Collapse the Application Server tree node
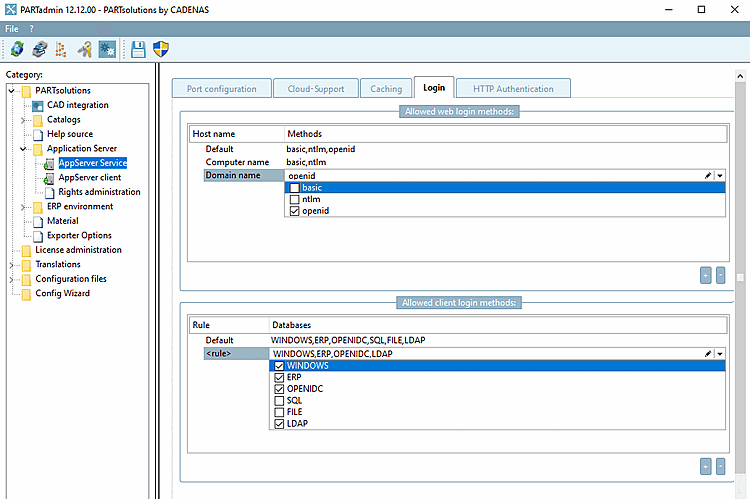 point(22,149)
